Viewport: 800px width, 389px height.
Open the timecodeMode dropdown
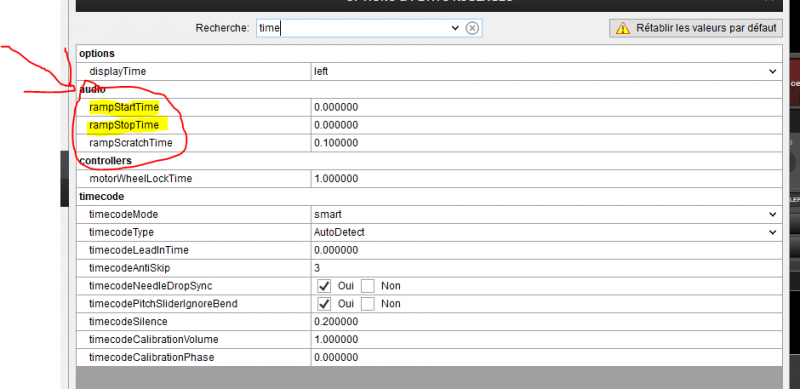pyautogui.click(x=772, y=214)
